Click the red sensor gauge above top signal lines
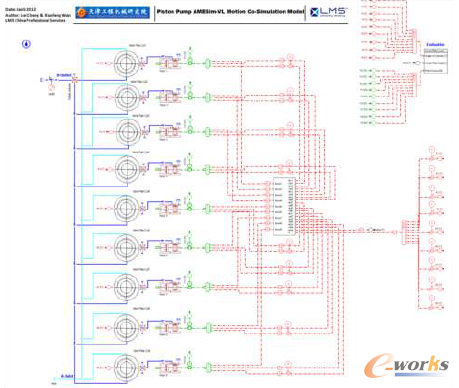 (290, 57)
